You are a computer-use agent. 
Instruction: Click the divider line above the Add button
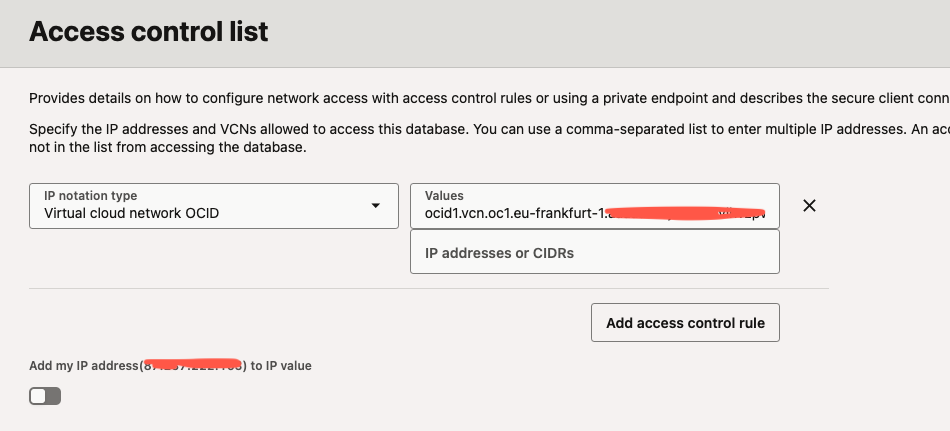pos(428,289)
